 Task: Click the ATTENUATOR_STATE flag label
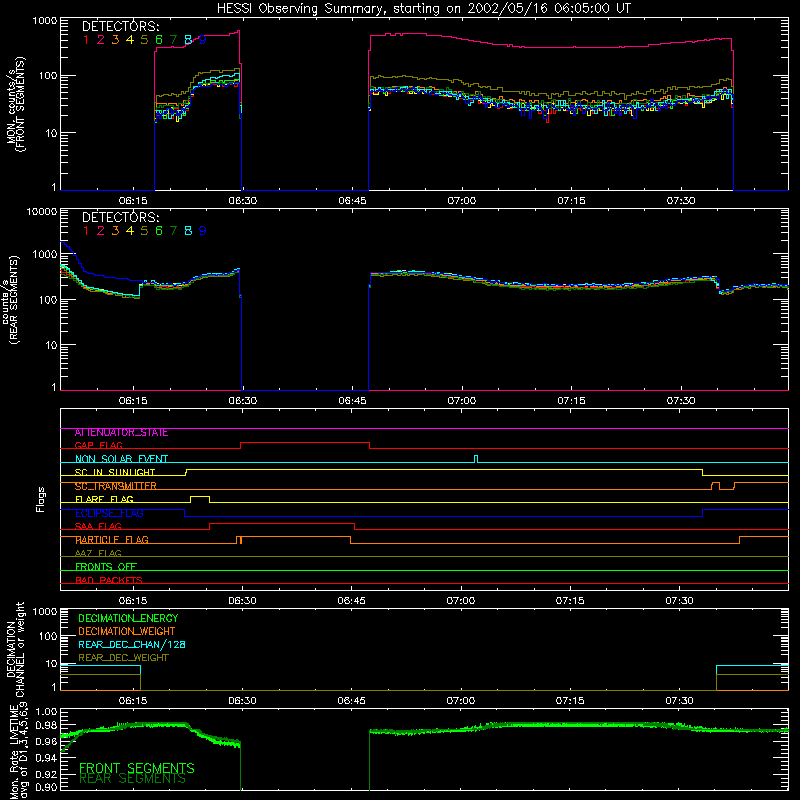121,433
